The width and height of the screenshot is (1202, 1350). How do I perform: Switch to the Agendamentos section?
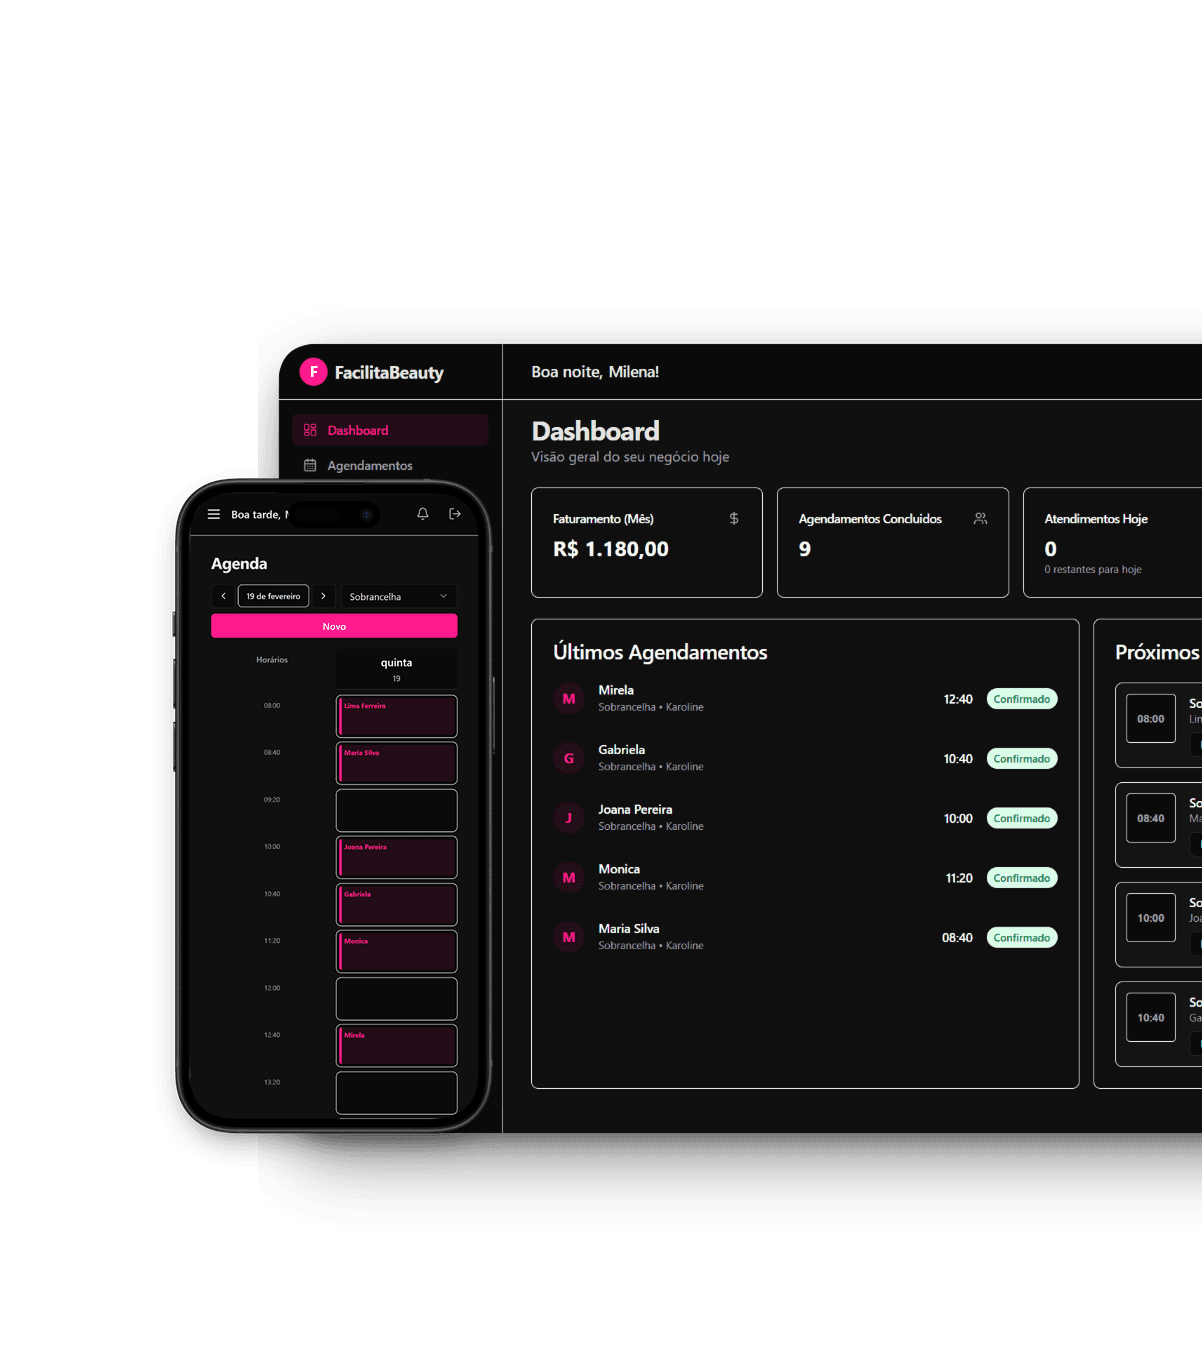369,465
